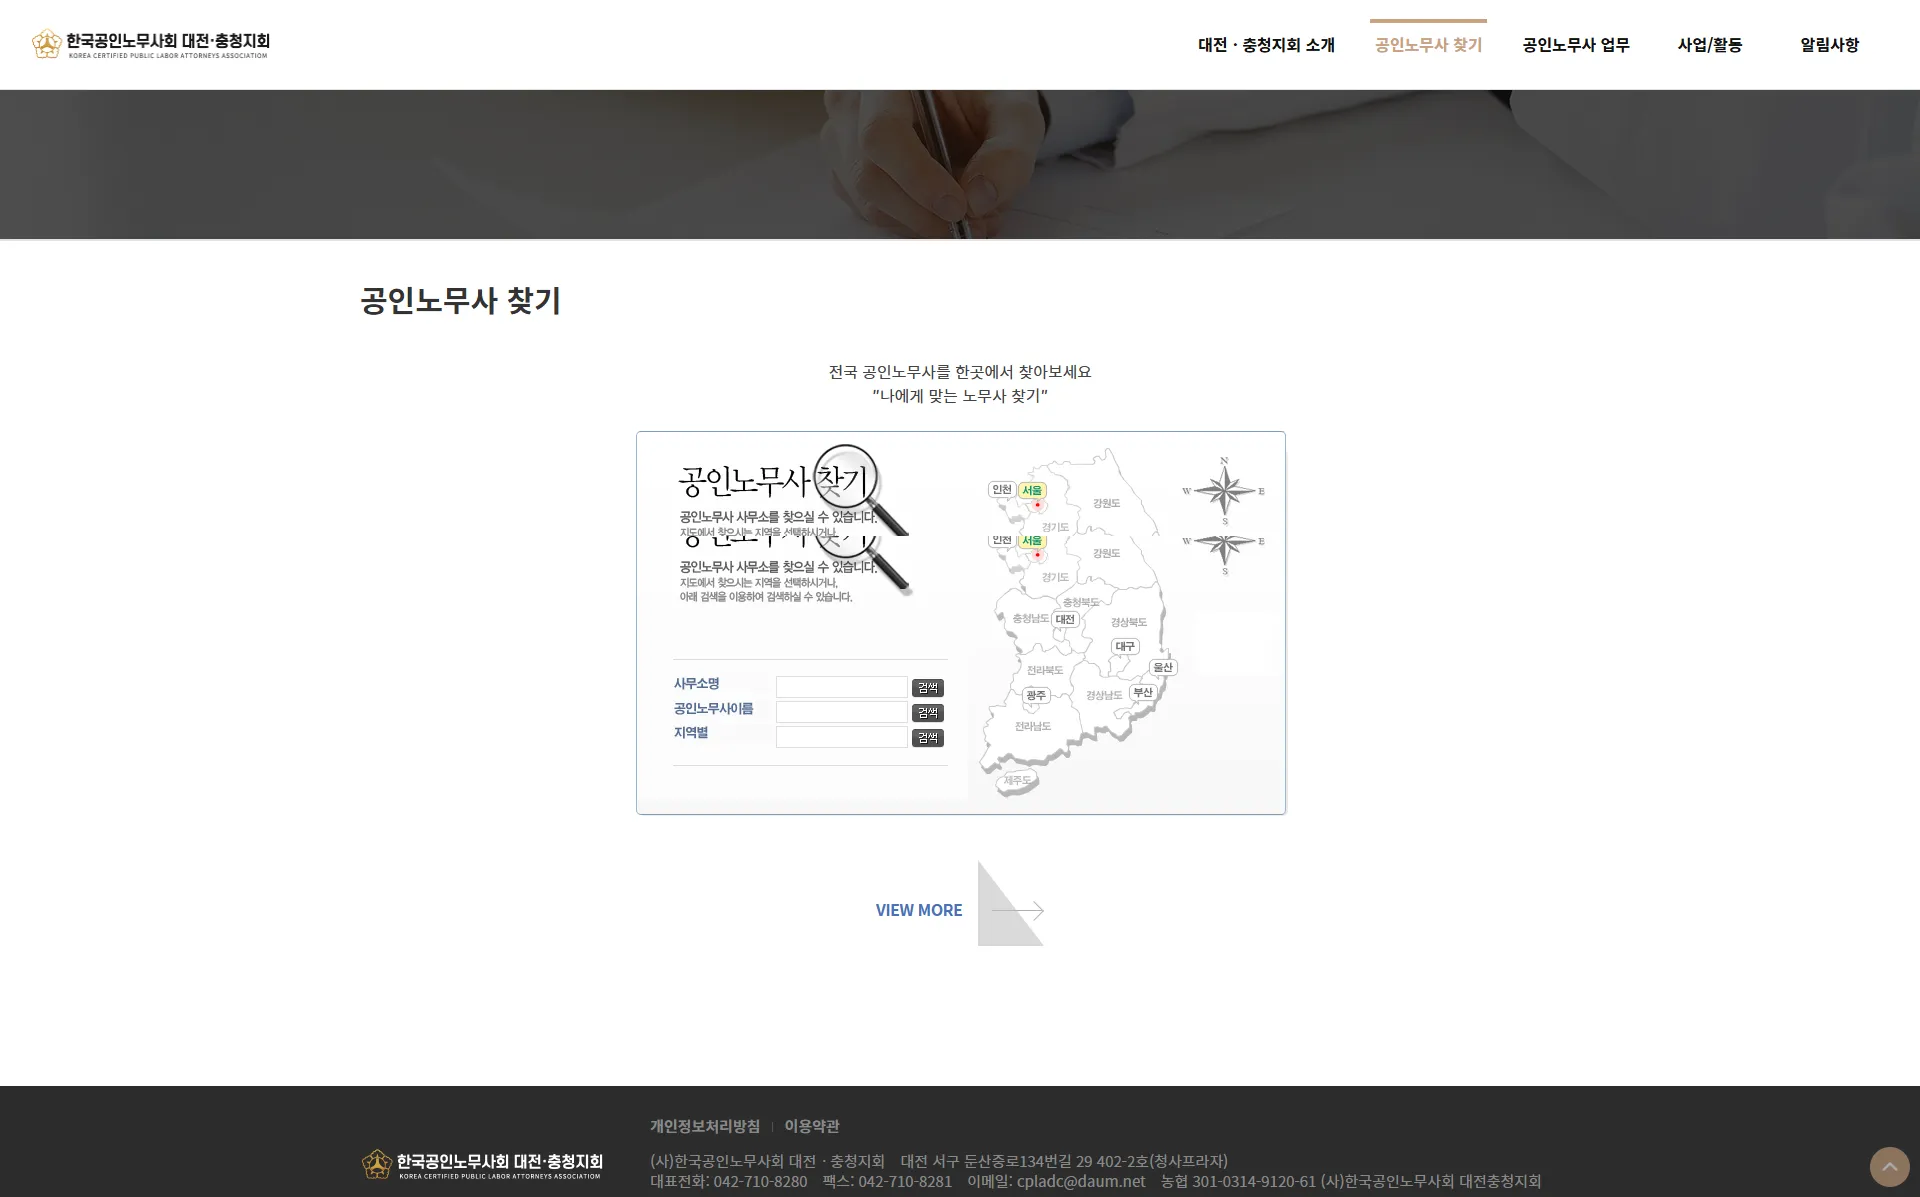The image size is (1920, 1197).
Task: Click 충청북도 region label on the map
Action: (1081, 603)
